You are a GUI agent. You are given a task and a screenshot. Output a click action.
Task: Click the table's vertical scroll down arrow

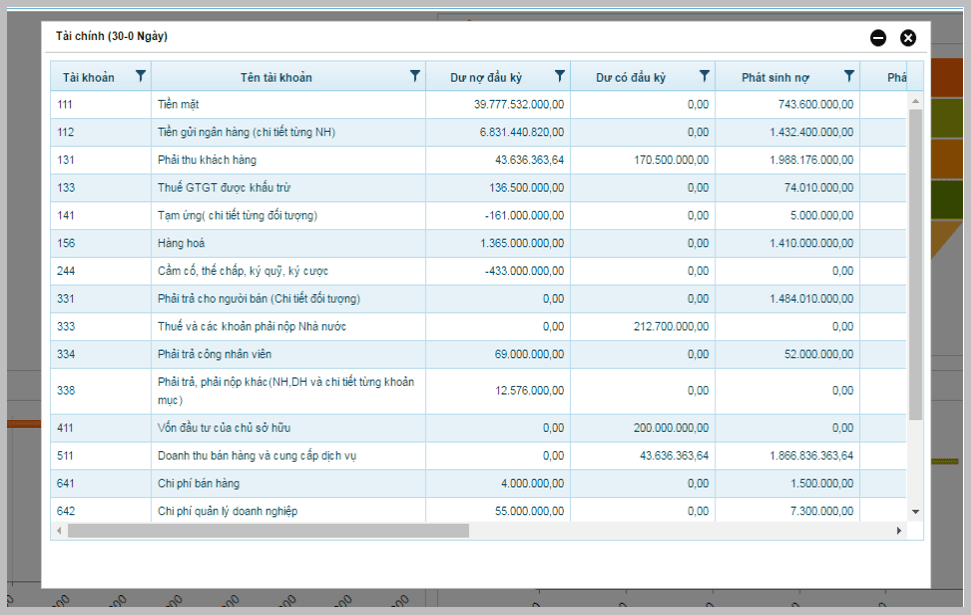(915, 512)
